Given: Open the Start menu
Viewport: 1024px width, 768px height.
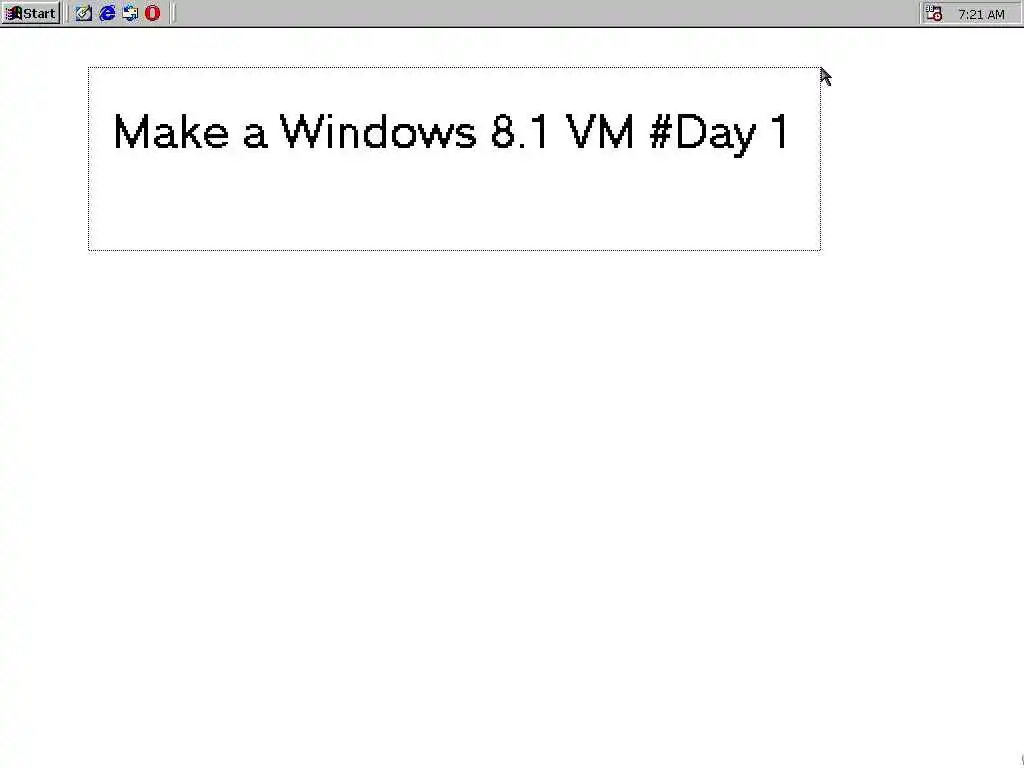Looking at the screenshot, I should click(30, 13).
